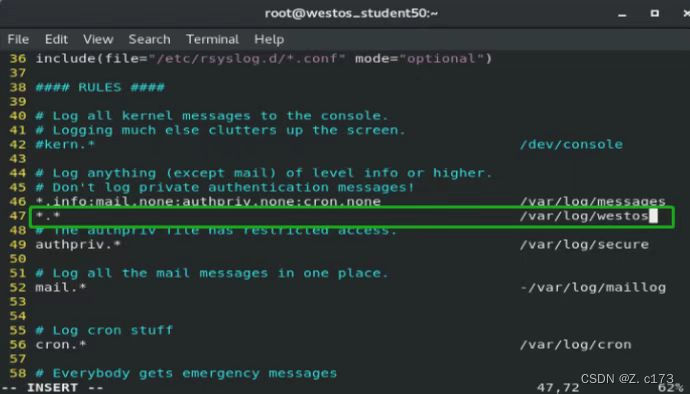Click the #### RULES #### comment
Viewport: 690px width, 394px height.
coord(100,87)
